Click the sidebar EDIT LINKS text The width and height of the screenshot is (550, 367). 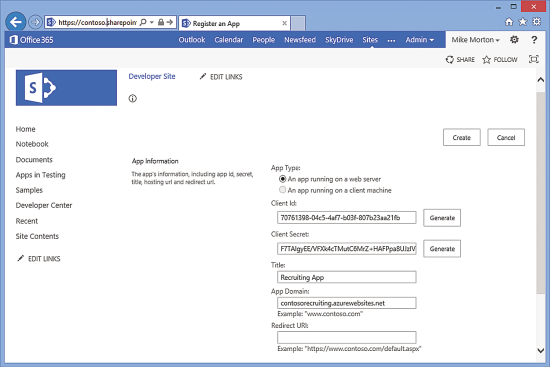coord(44,259)
